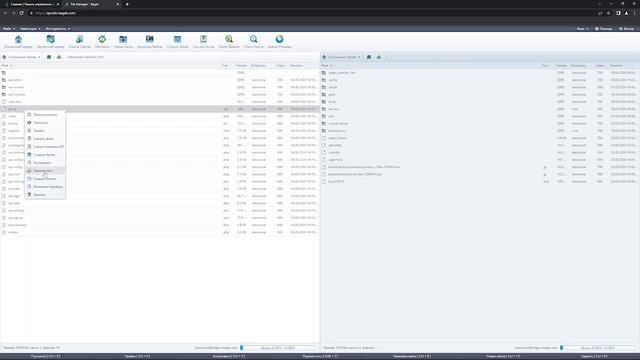Viewport: 640px width, 360px height.
Task: Click the left panel Размер column header
Action: (x=241, y=65)
